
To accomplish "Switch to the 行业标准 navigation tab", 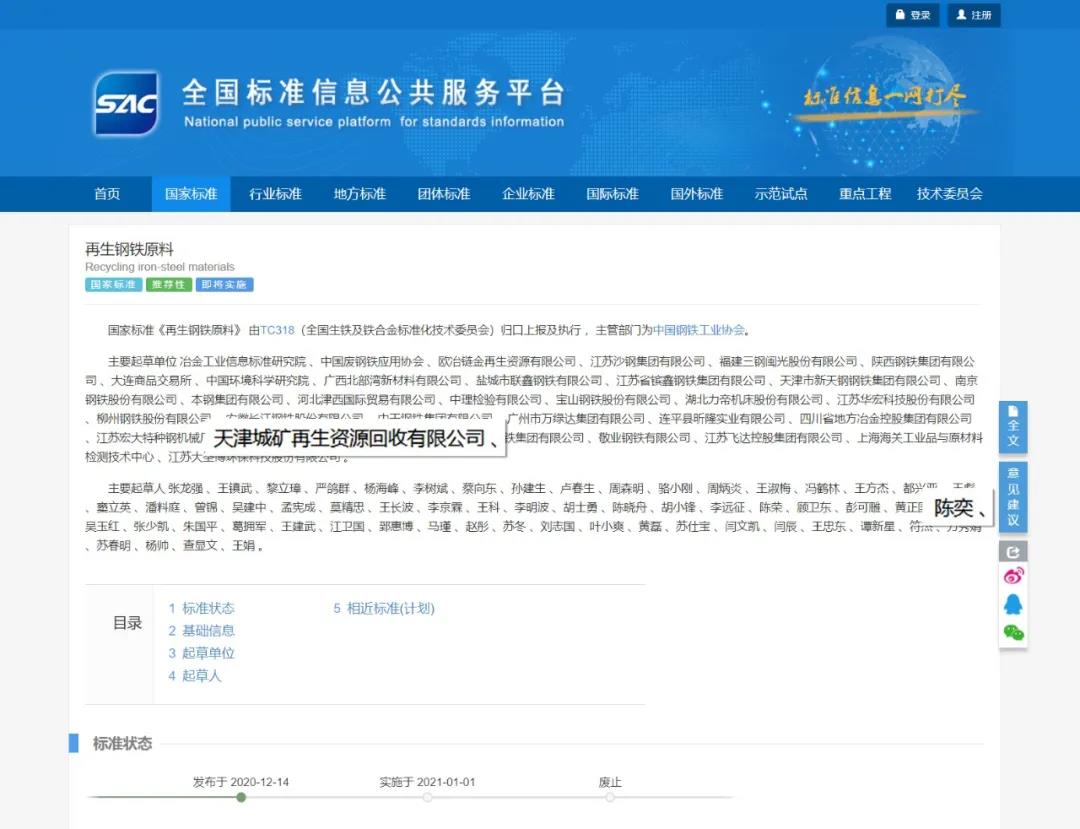I will (x=275, y=194).
